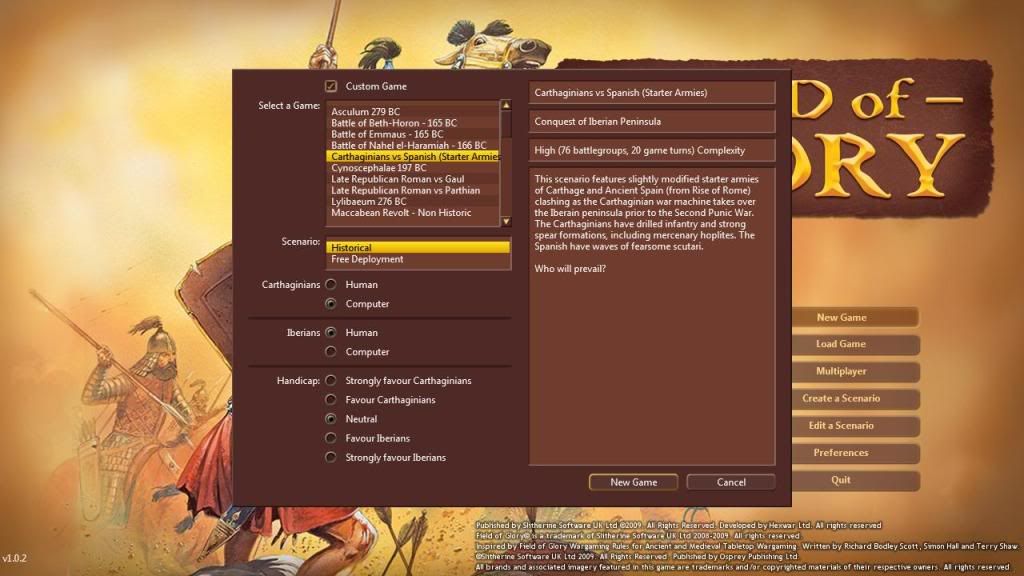Viewport: 1024px width, 576px height.
Task: Click the game list scrollbar track
Action: [506, 163]
